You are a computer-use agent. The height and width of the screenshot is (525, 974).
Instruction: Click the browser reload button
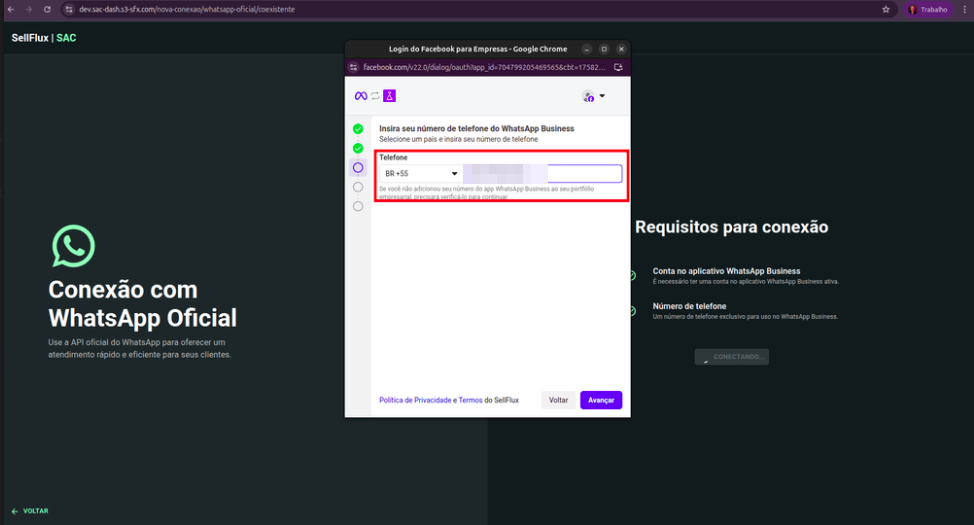46,9
